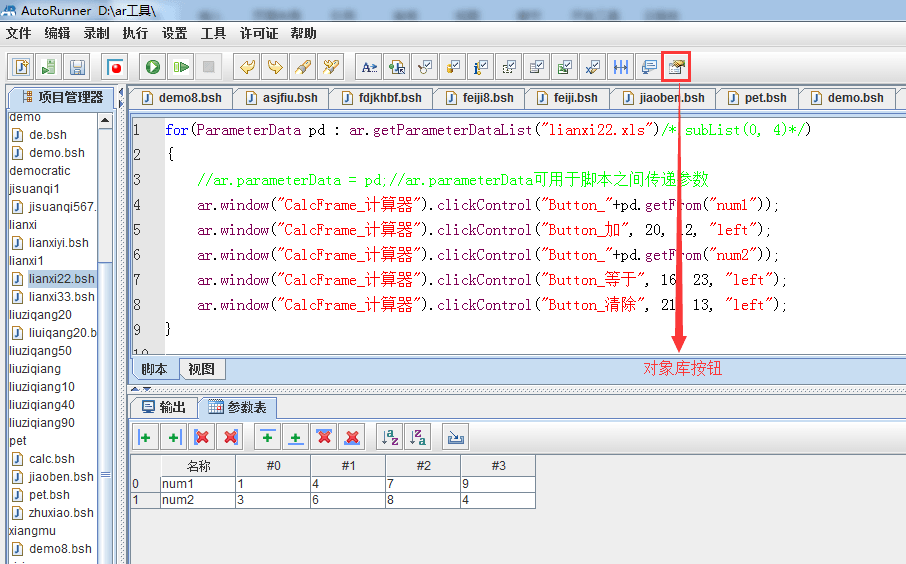Open the object library button (对象库)
906x564 pixels.
677,67
